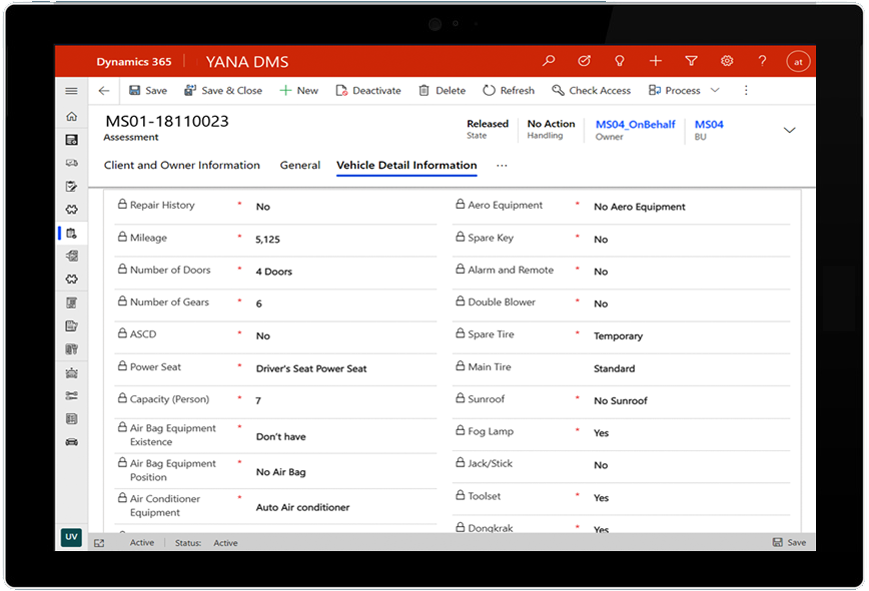Image resolution: width=869 pixels, height=591 pixels.
Task: Open the help question mark icon
Action: click(x=763, y=61)
